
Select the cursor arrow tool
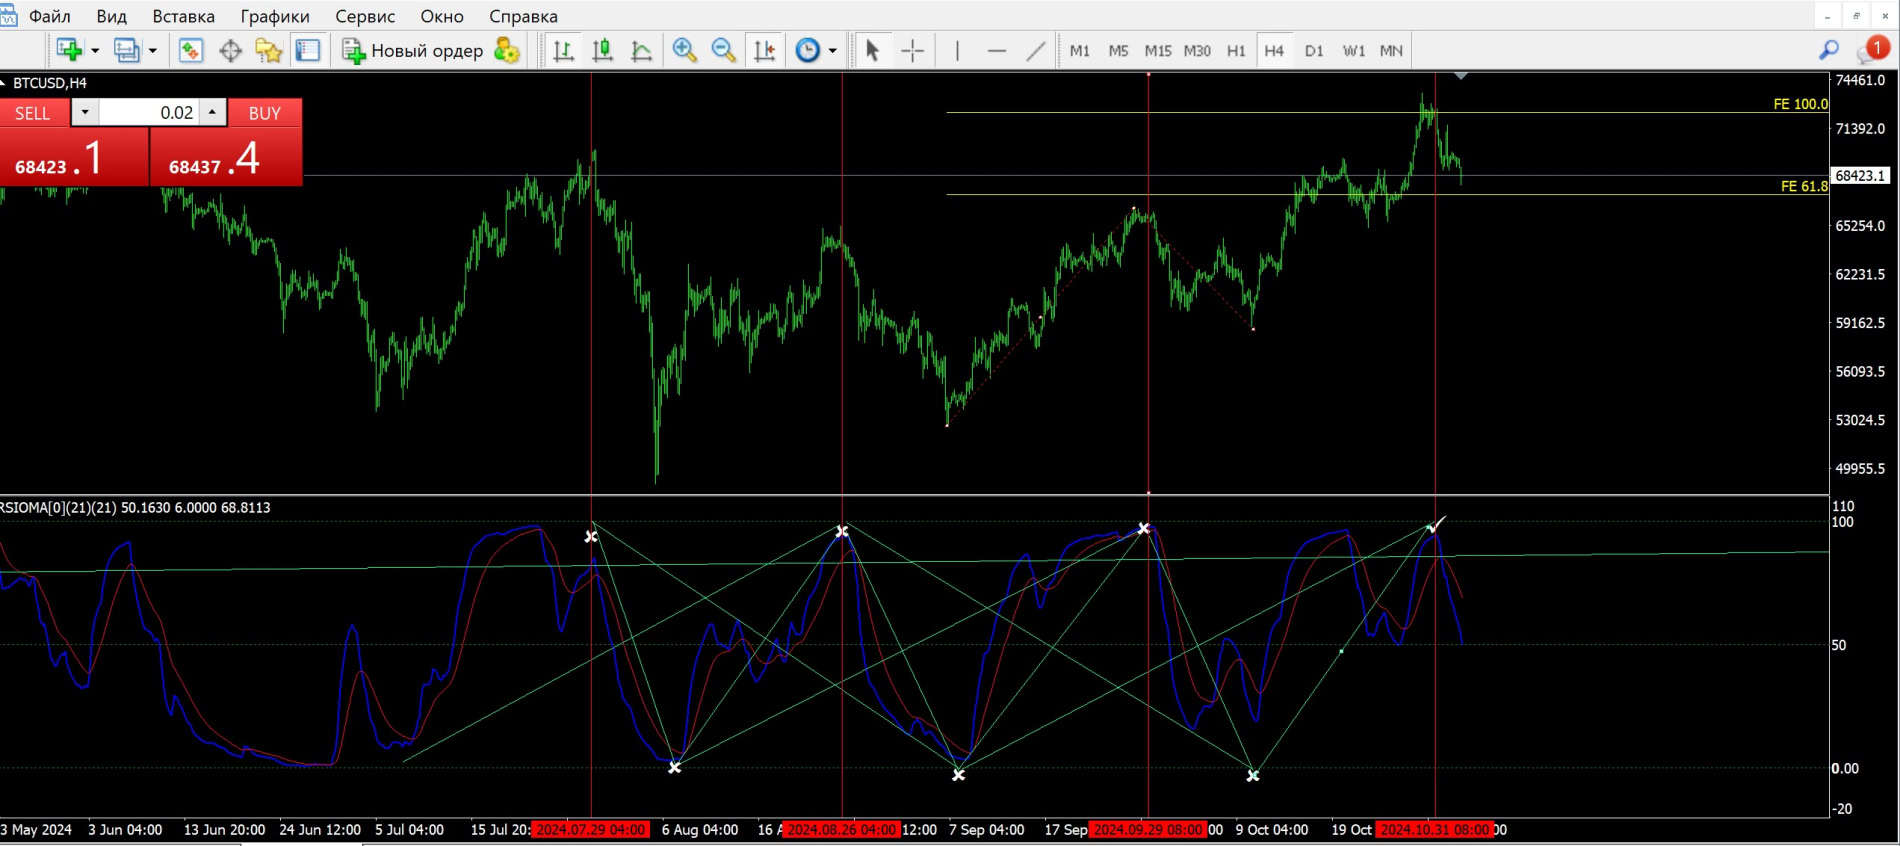(x=872, y=50)
